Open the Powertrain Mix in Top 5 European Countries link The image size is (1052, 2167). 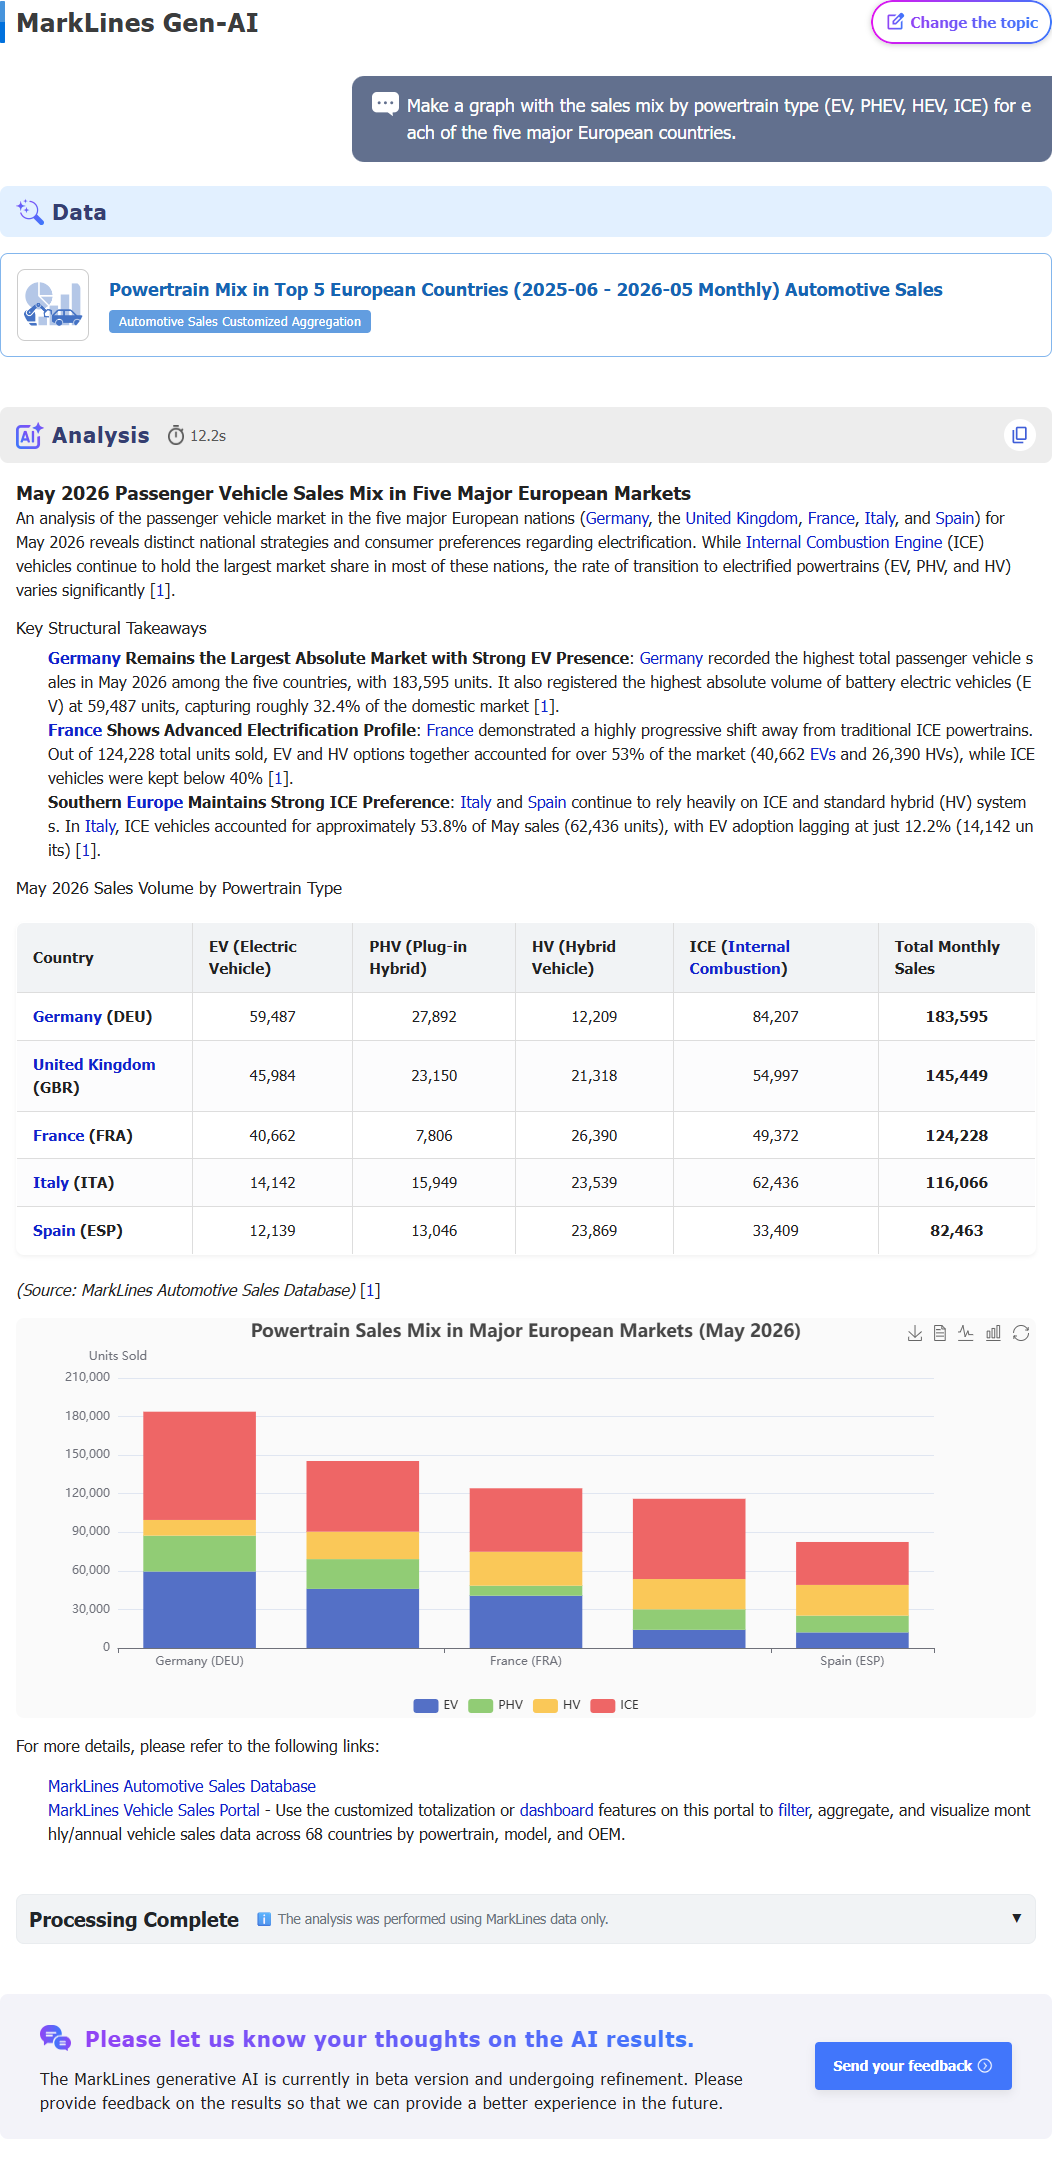pyautogui.click(x=526, y=289)
